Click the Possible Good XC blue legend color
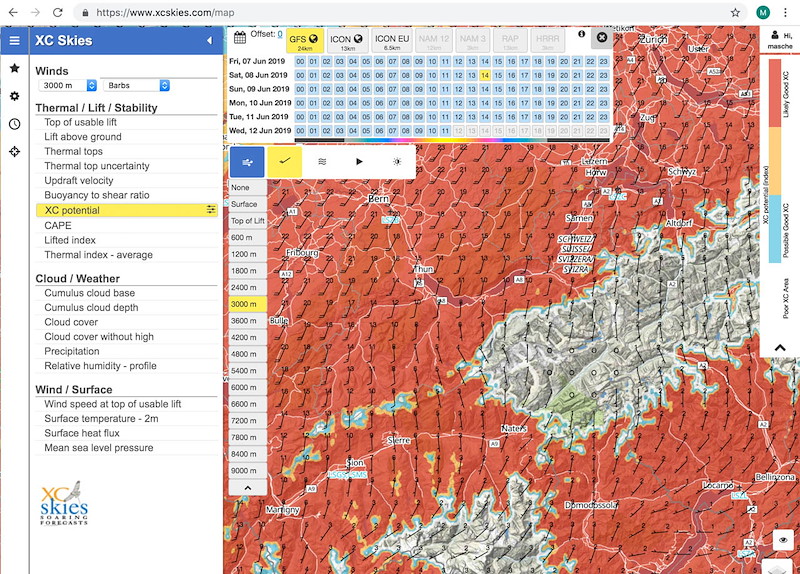800x574 pixels. pyautogui.click(x=774, y=228)
